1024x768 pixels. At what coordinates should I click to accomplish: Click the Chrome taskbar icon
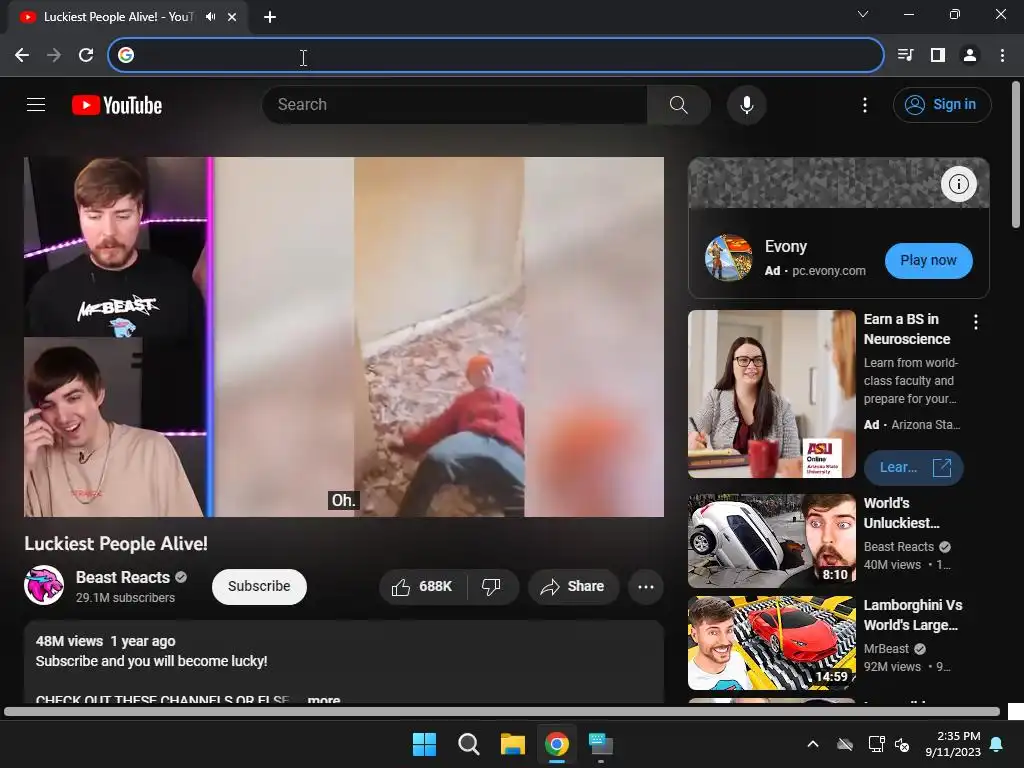556,744
